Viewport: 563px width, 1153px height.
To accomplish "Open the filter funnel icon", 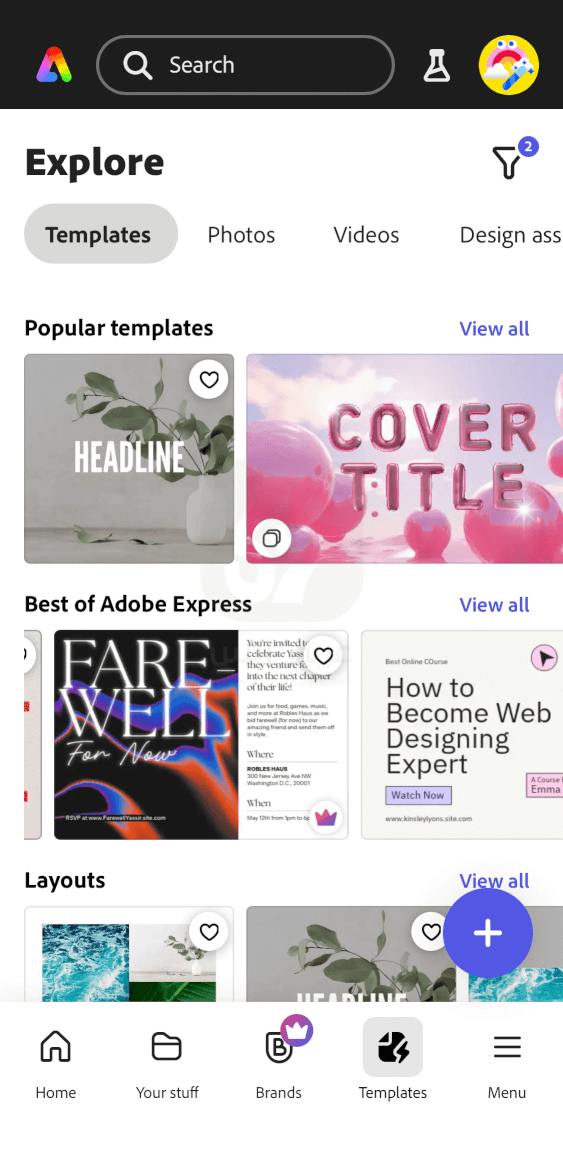I will pyautogui.click(x=507, y=162).
